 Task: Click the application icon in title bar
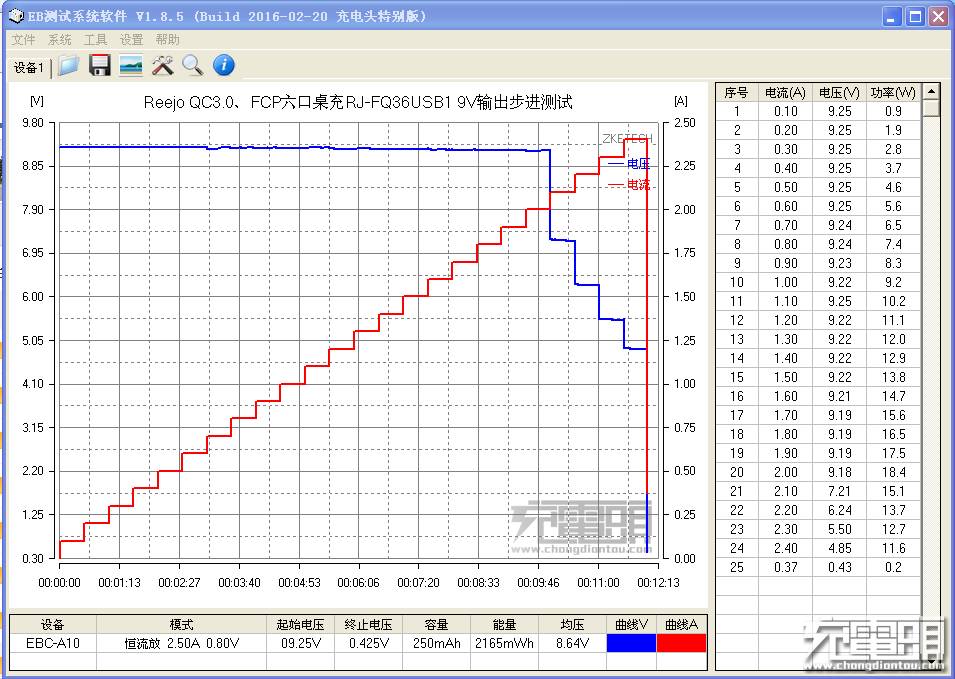(x=16, y=16)
